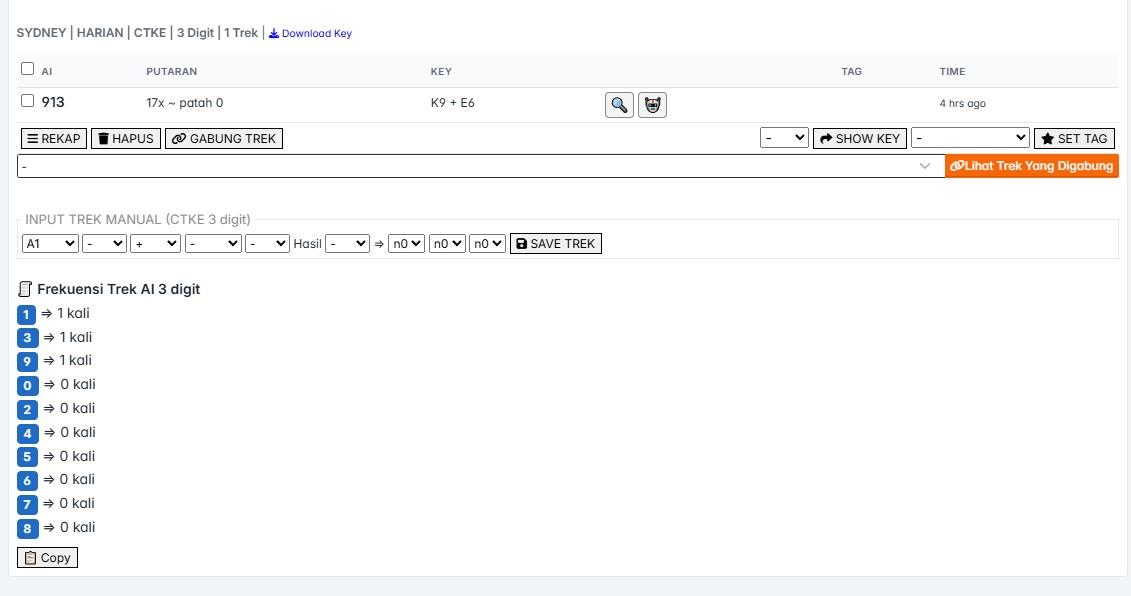This screenshot has width=1131, height=596.
Task: Click GABUNG TREK button
Action: click(224, 139)
